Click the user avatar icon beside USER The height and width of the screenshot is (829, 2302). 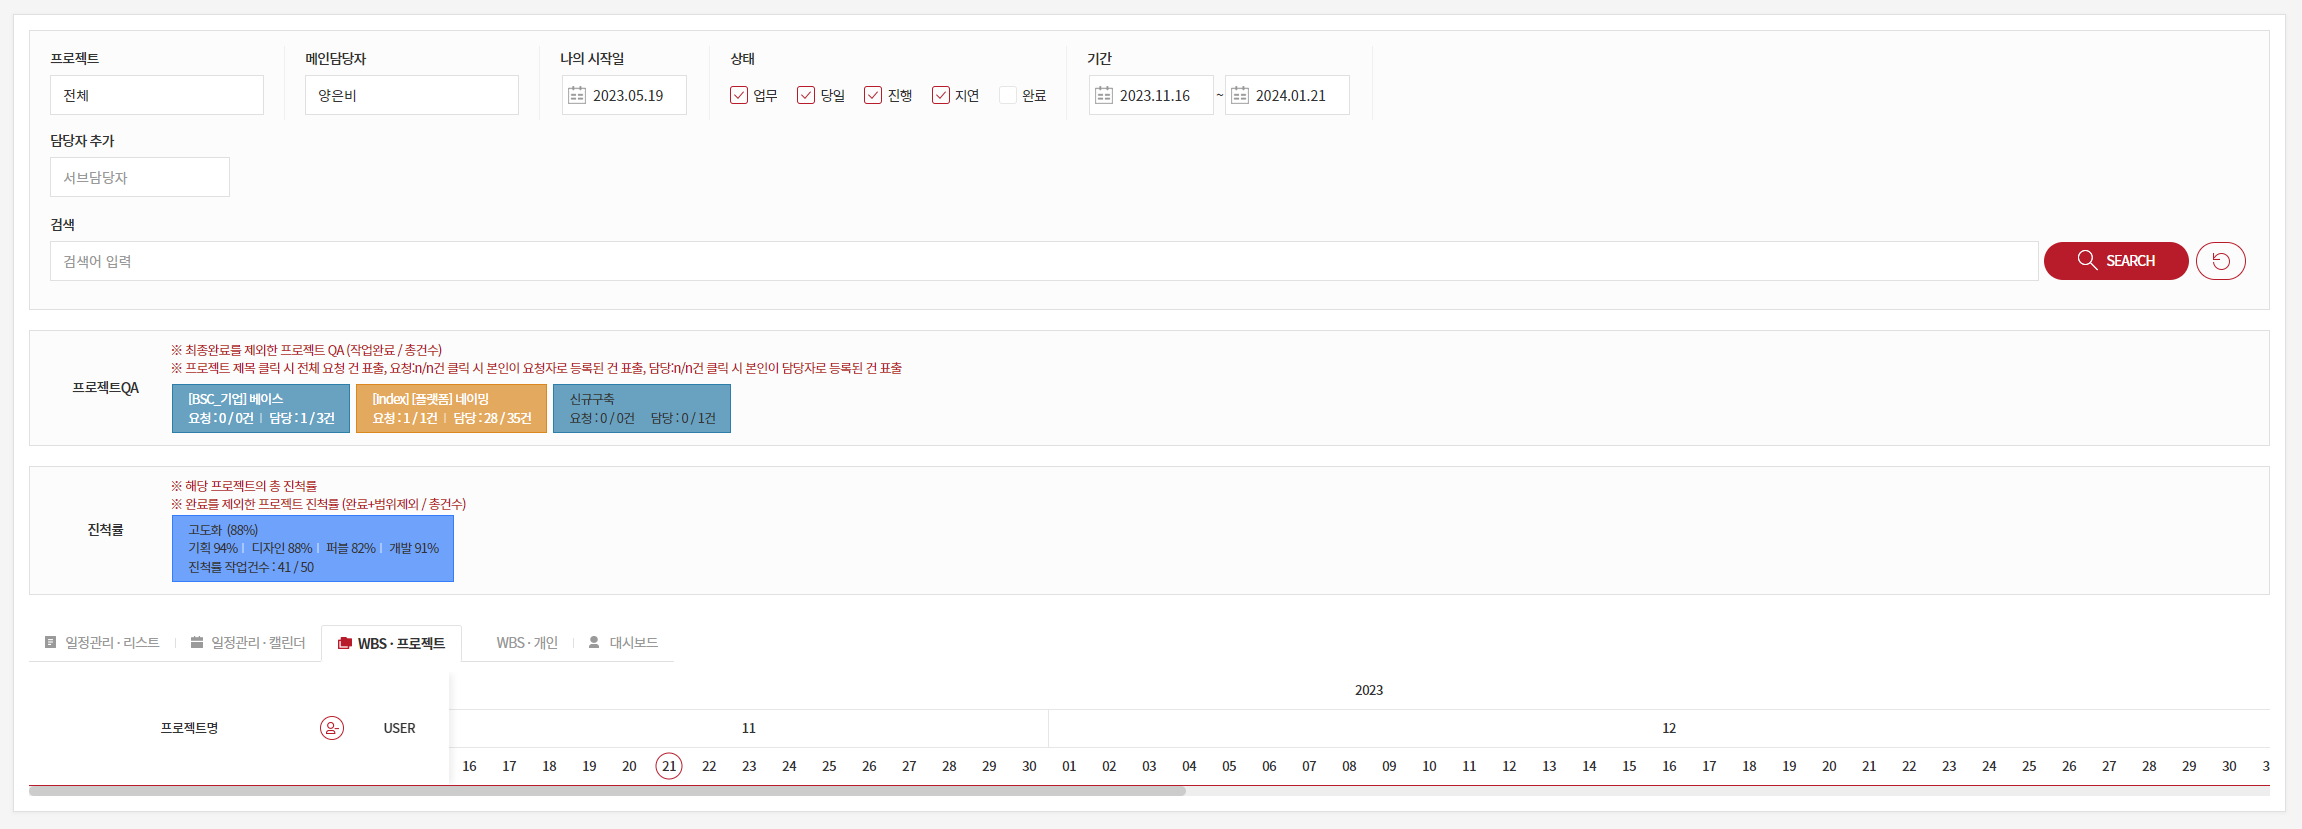332,728
